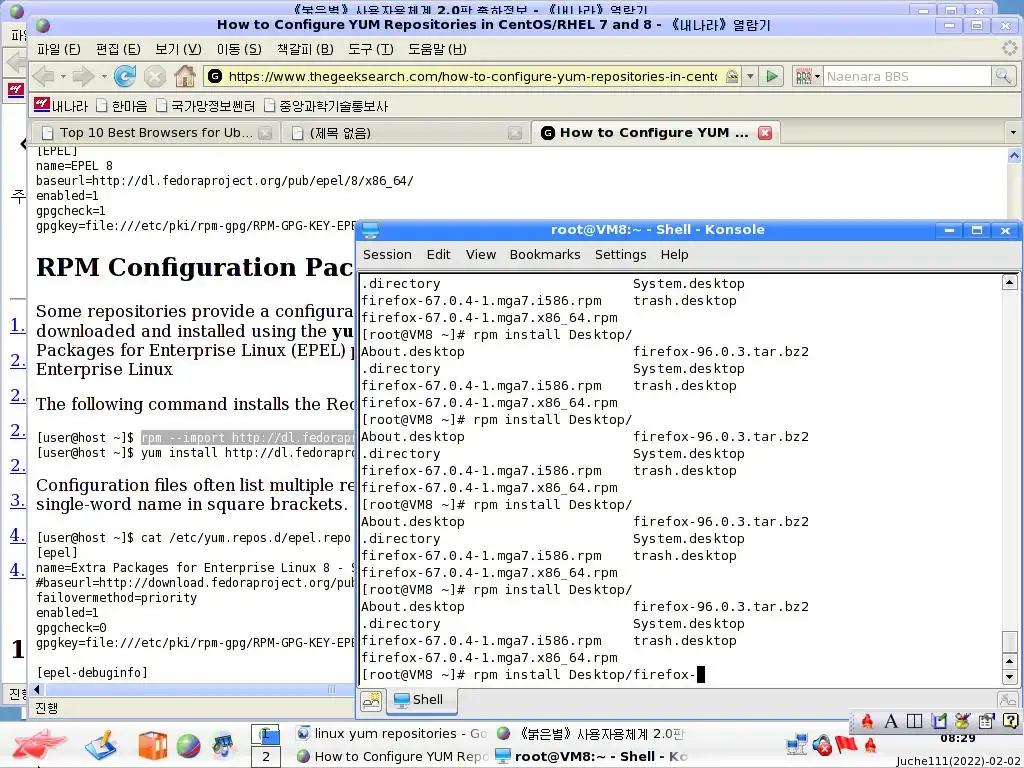Open the BBS search engine dropdown

[807, 76]
